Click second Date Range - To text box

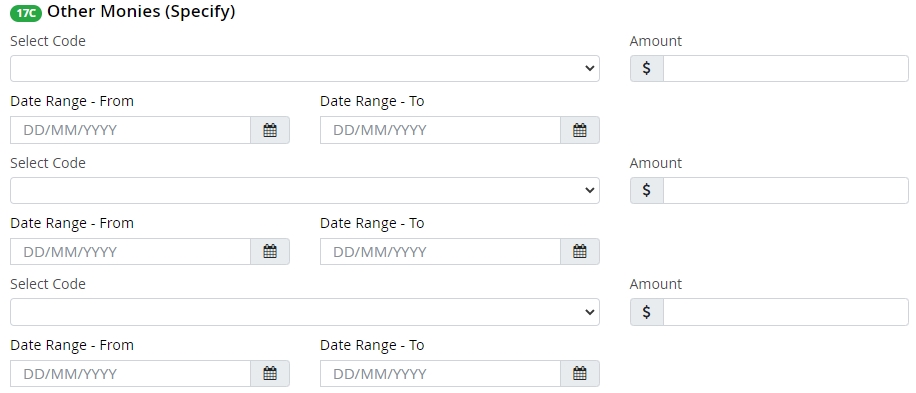[440, 252]
